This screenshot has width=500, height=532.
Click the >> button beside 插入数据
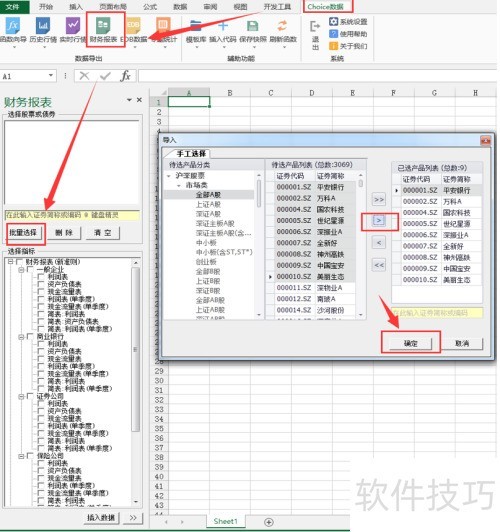click(133, 518)
